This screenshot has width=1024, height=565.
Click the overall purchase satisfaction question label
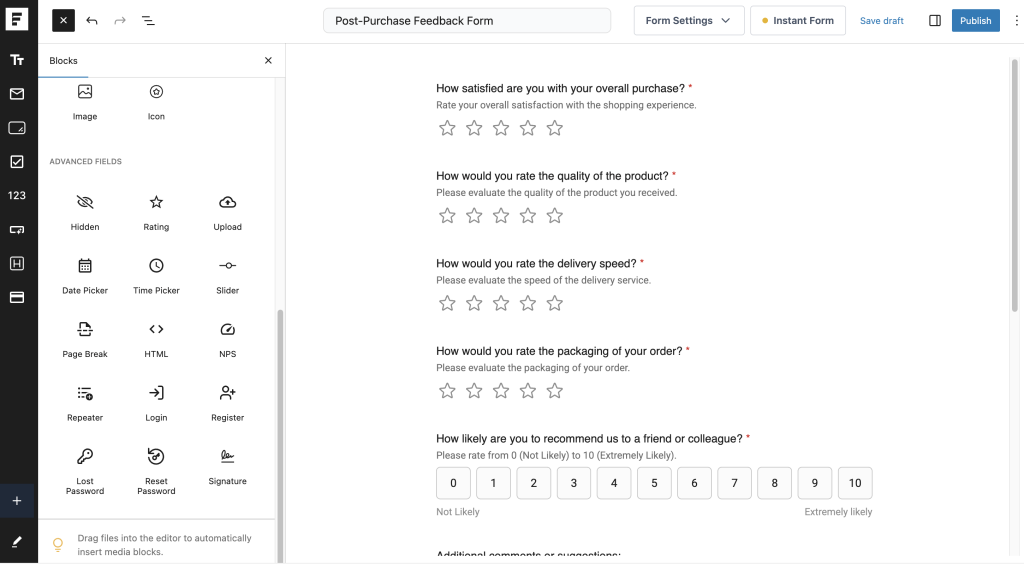pos(560,88)
